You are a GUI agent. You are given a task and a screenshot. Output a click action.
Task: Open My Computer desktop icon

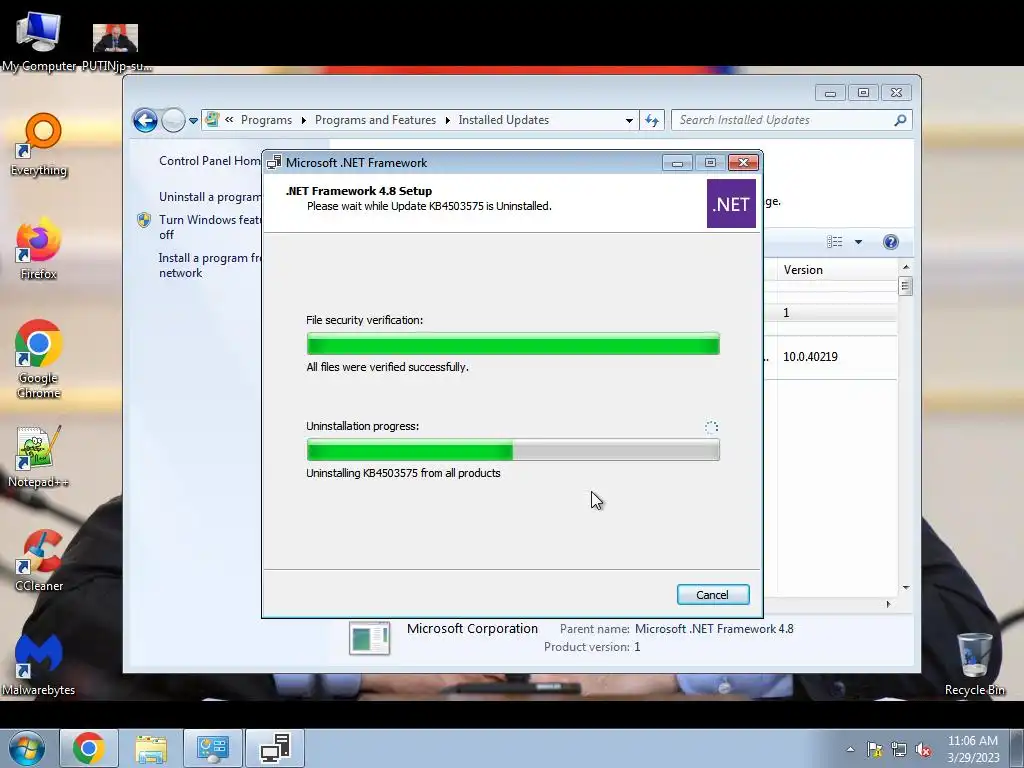click(x=39, y=42)
